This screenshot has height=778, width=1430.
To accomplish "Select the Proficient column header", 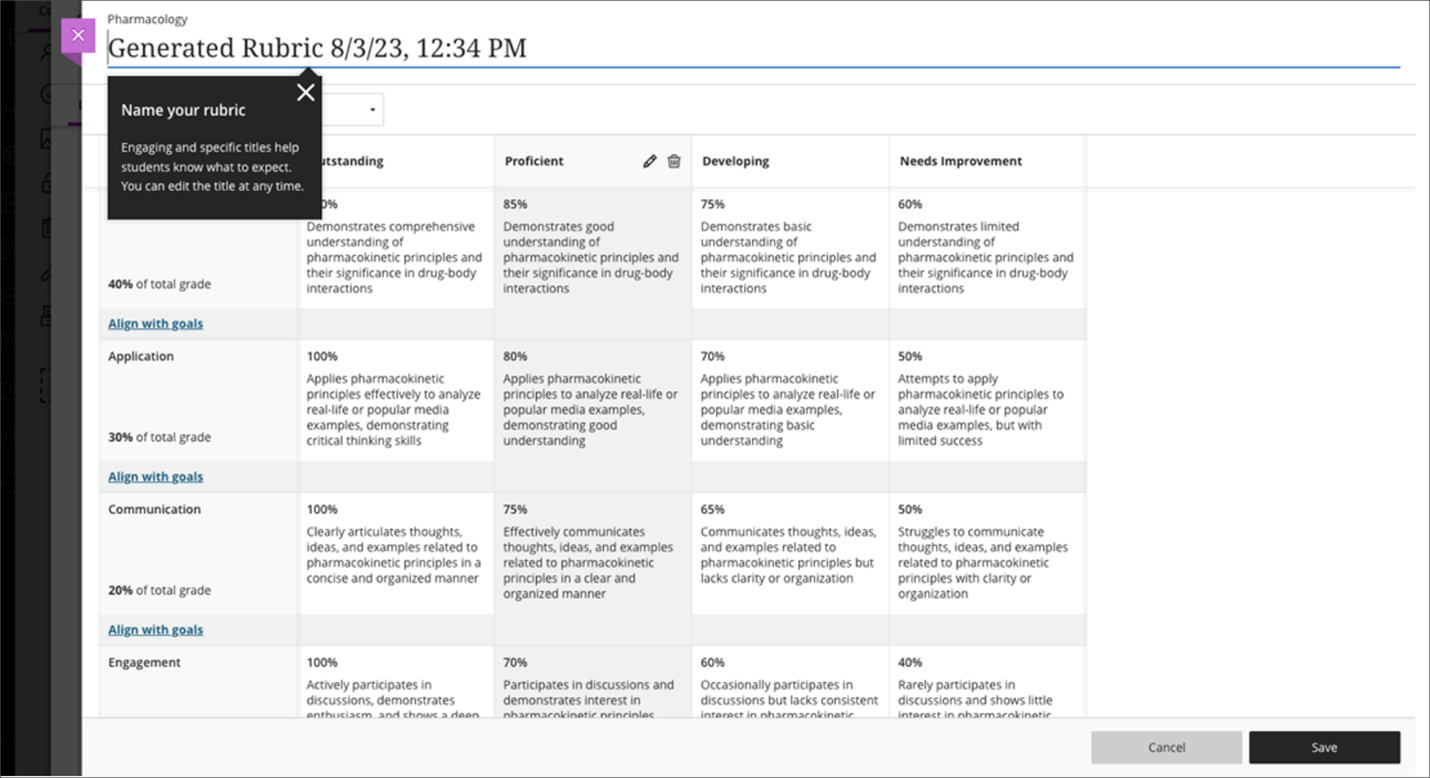I will pyautogui.click(x=534, y=161).
